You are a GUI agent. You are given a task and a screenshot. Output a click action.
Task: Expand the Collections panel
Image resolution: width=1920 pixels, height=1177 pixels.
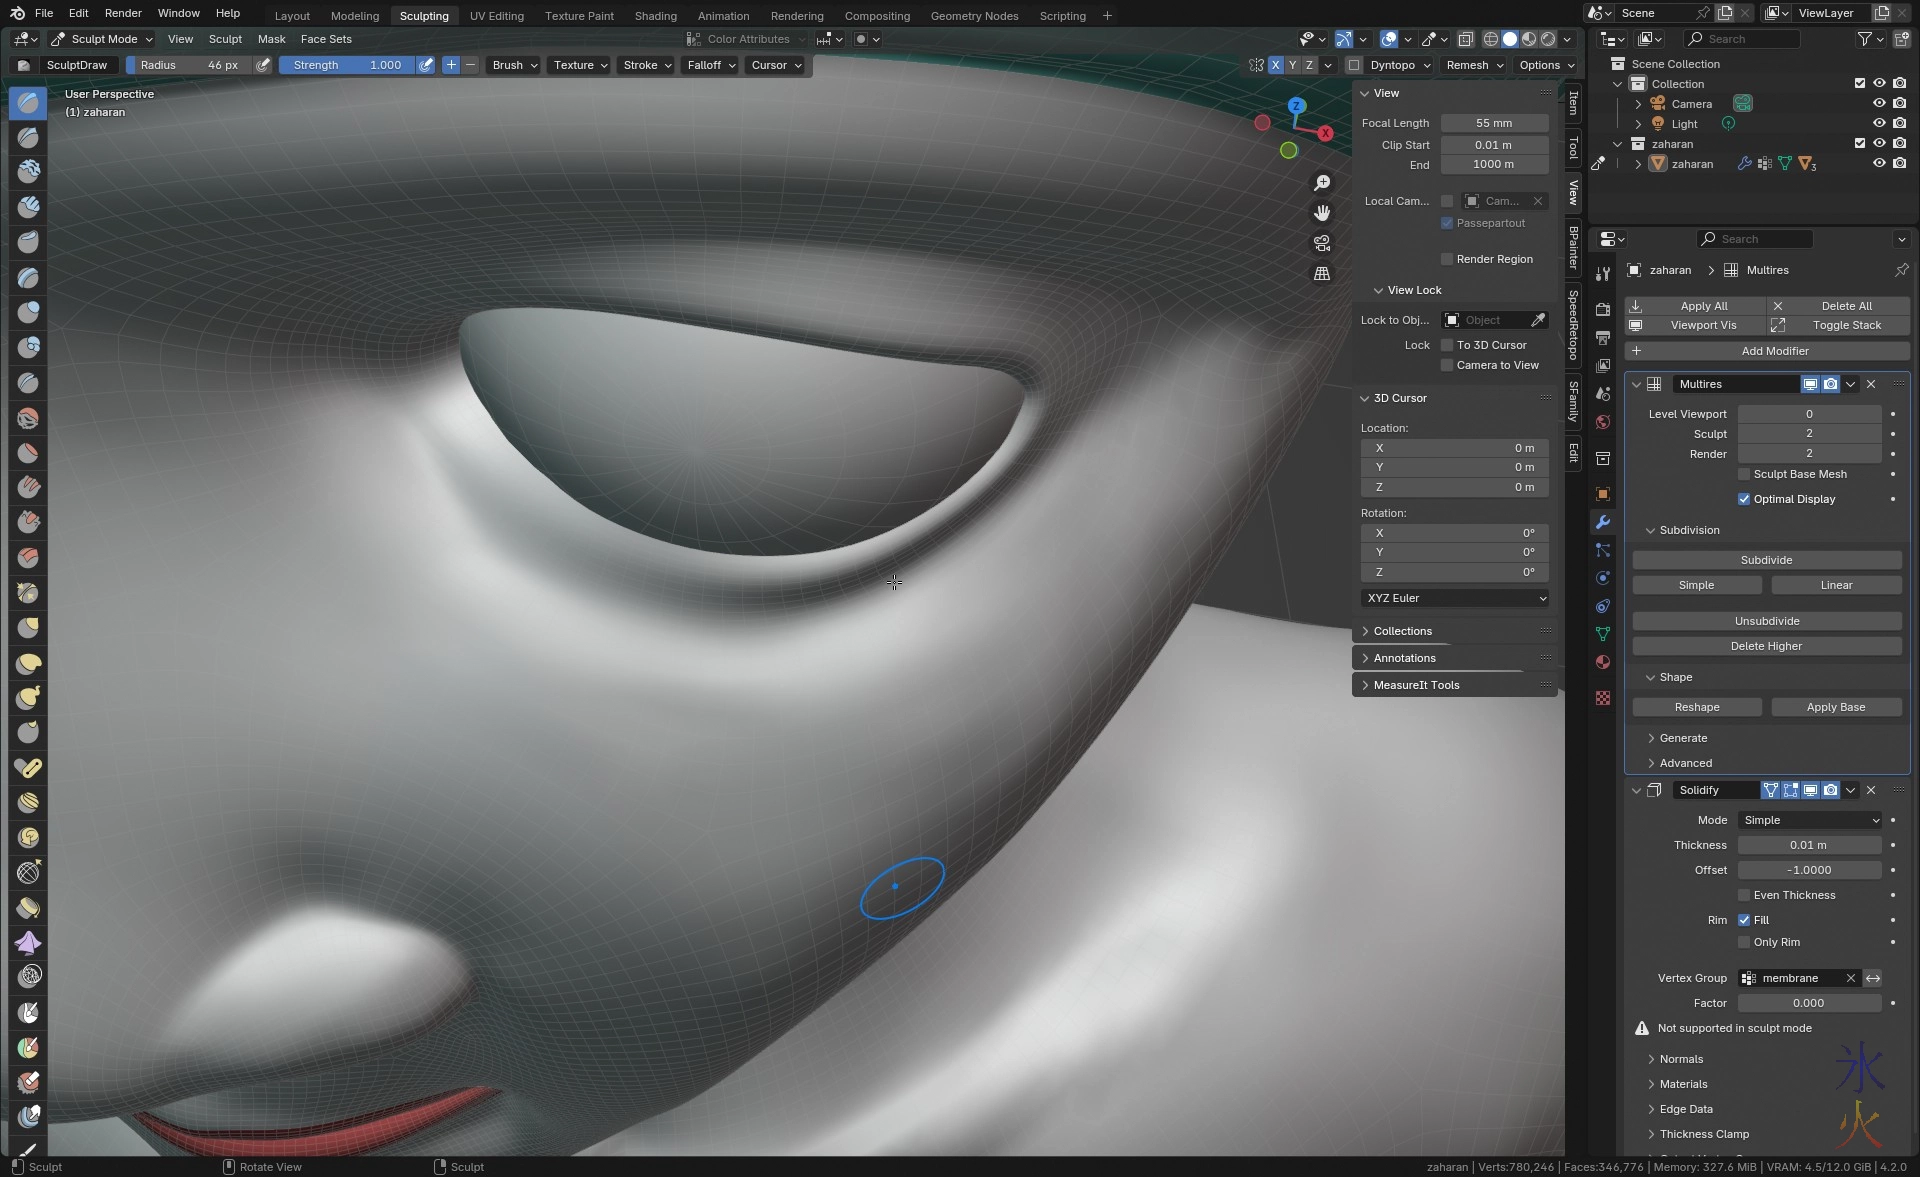(x=1403, y=631)
